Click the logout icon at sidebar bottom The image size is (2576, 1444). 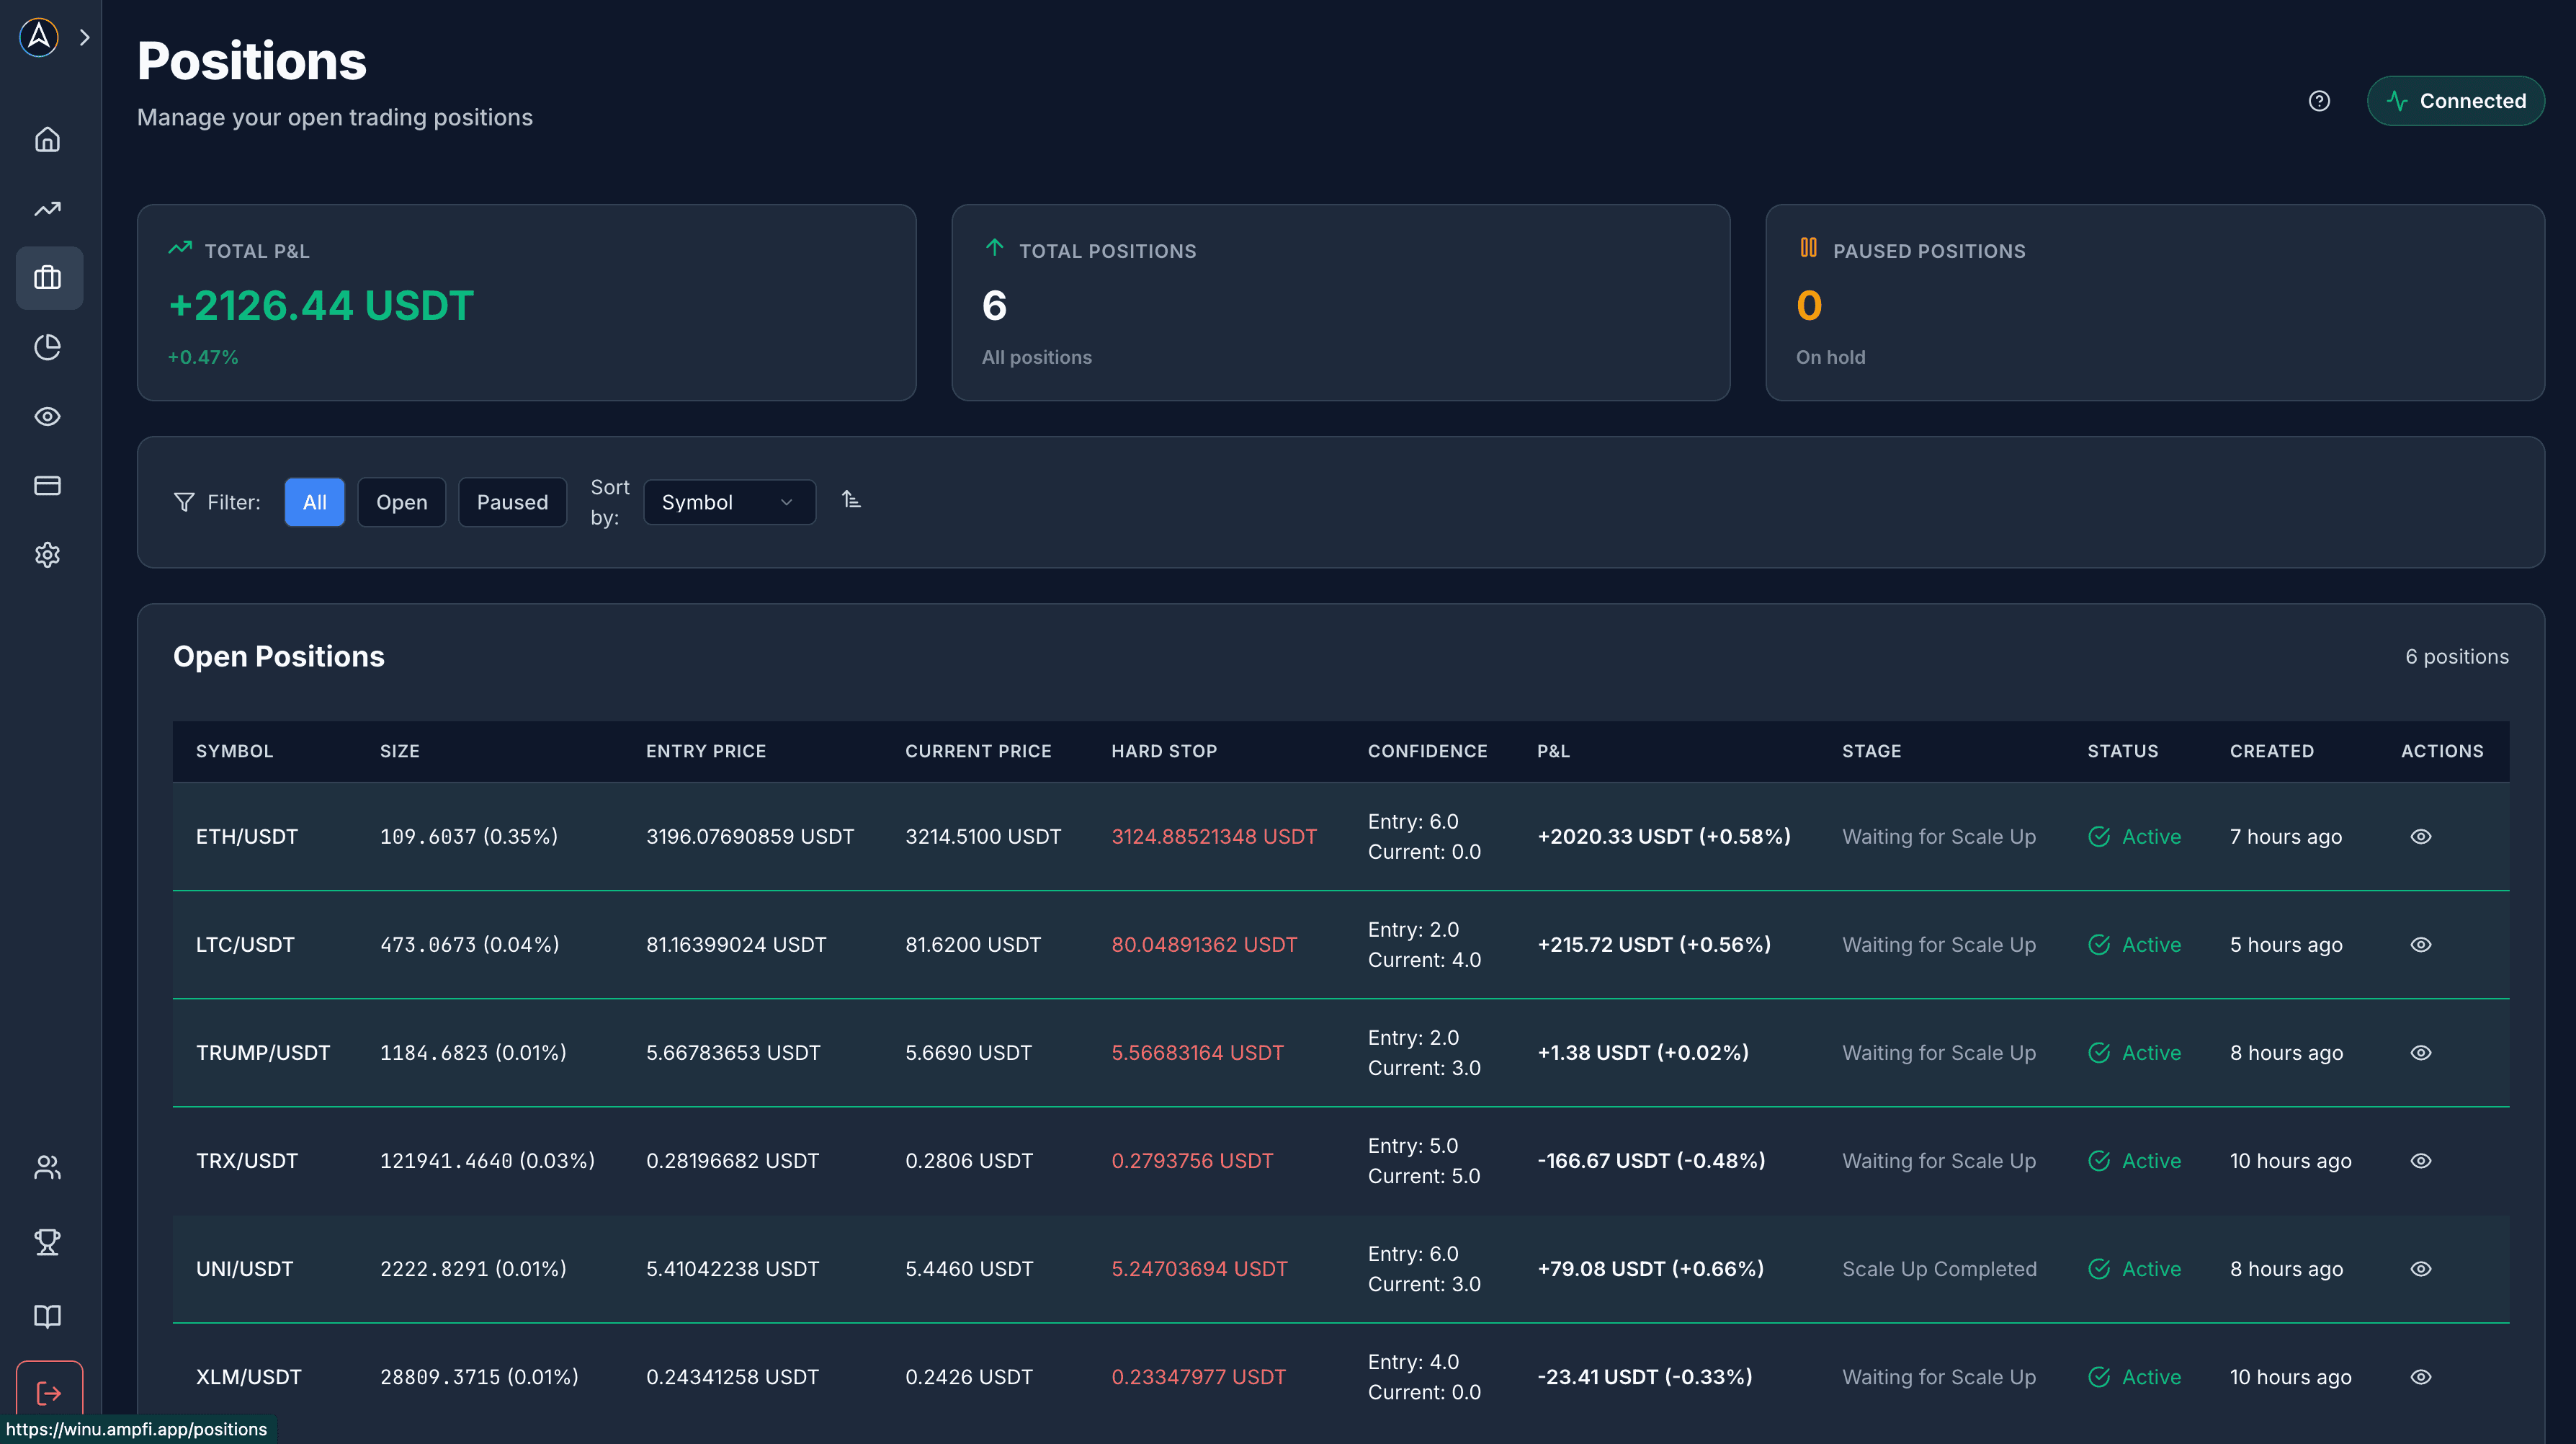coord(48,1390)
